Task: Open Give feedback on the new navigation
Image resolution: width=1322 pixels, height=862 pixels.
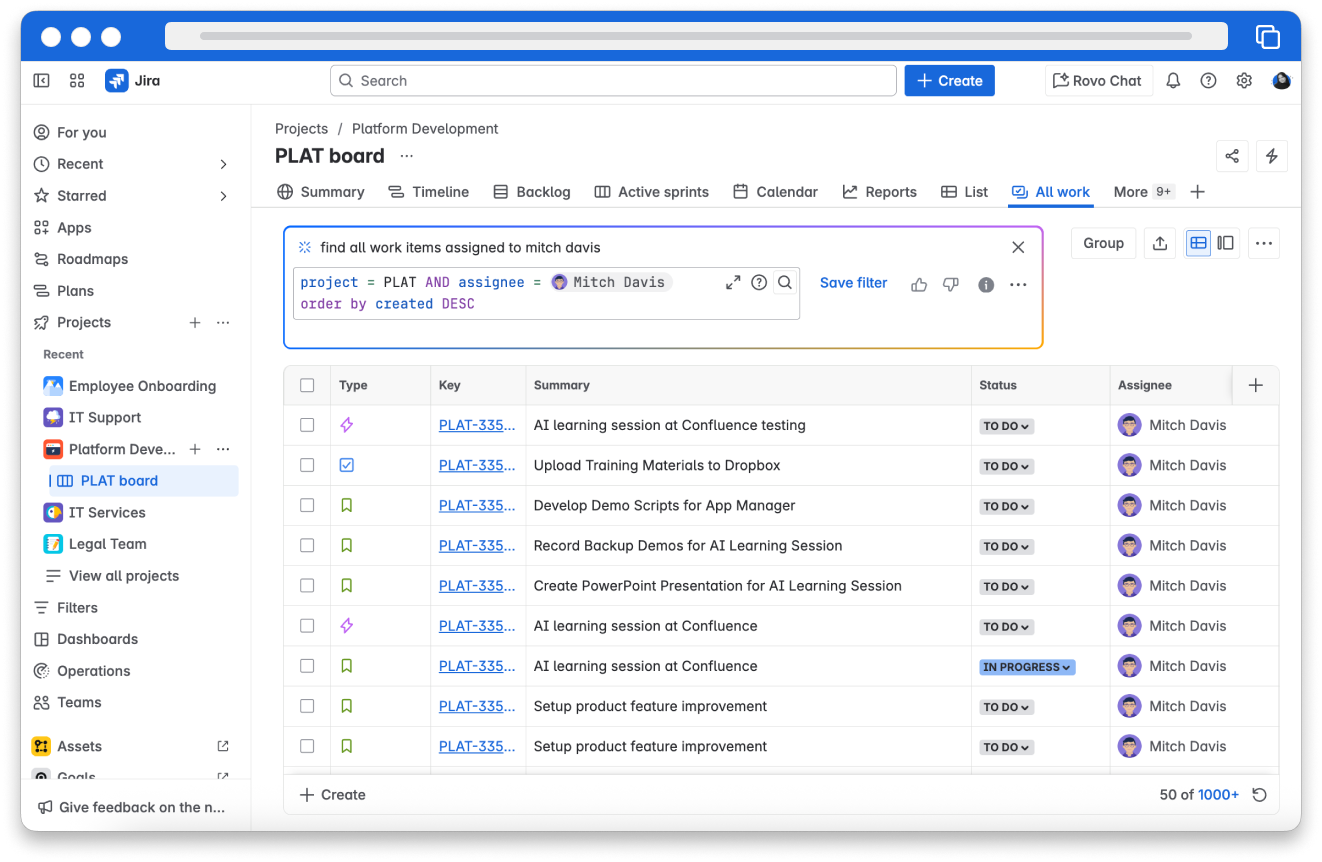Action: (x=131, y=807)
